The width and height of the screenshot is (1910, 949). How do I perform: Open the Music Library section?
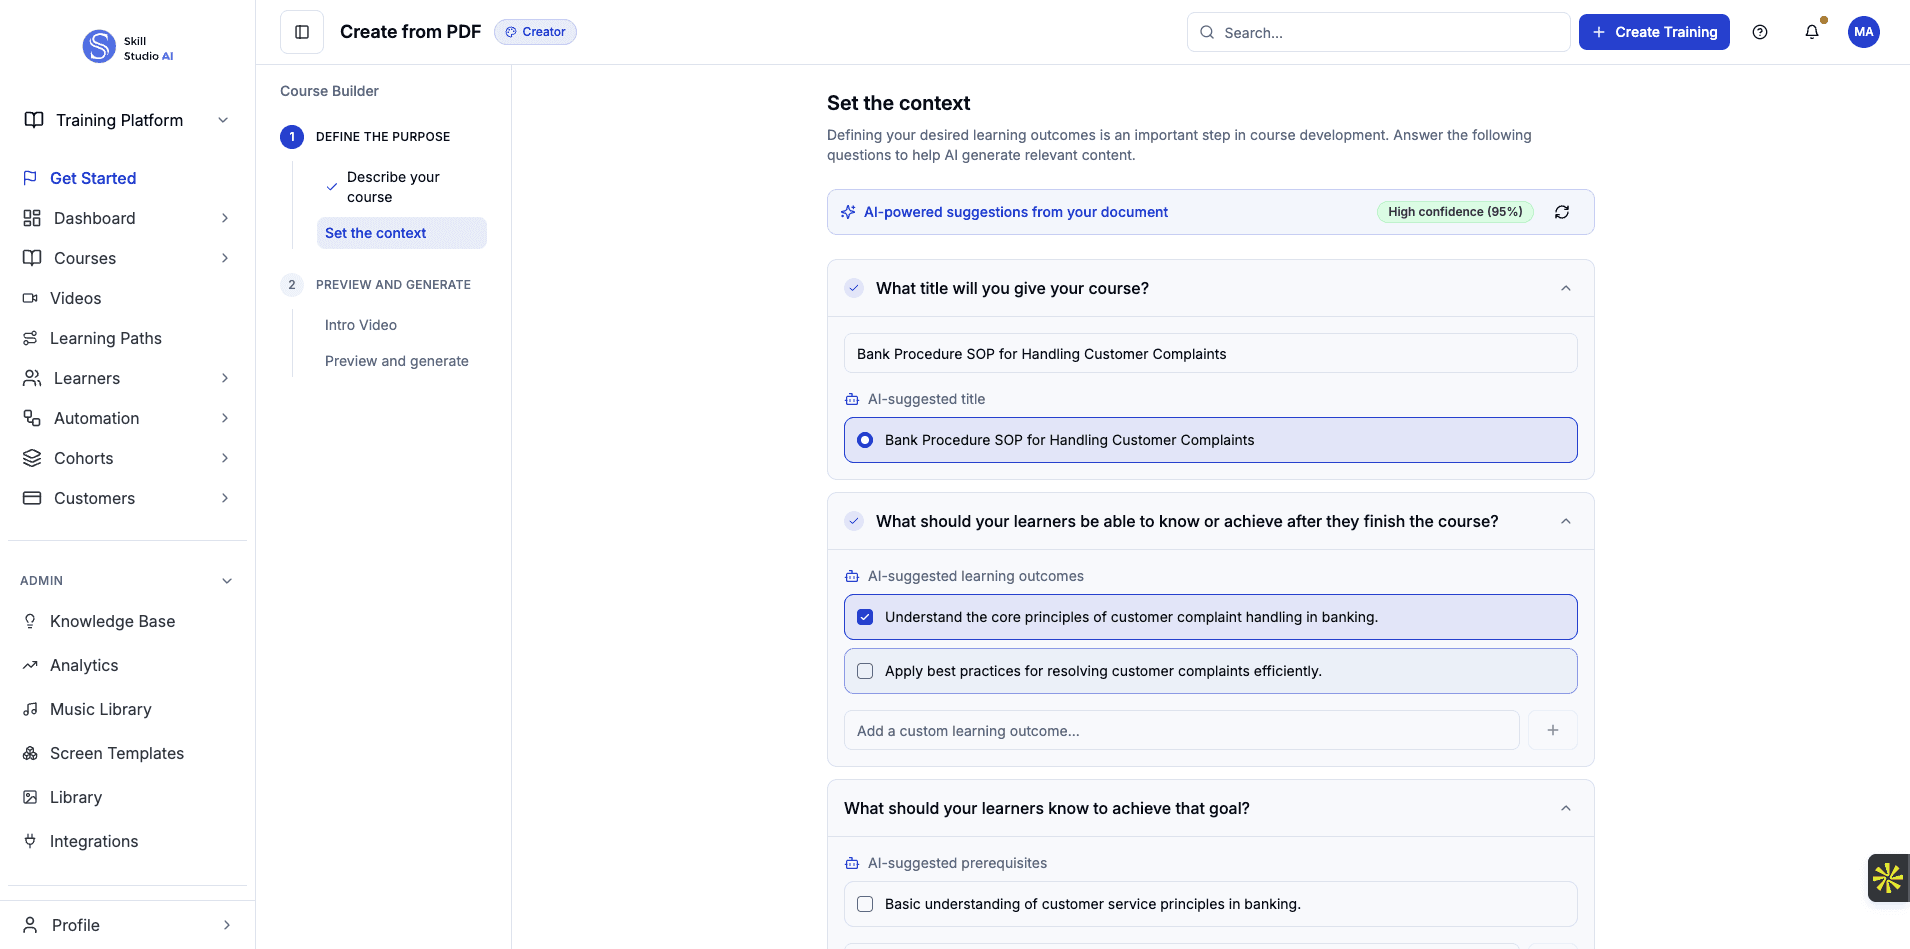(100, 709)
